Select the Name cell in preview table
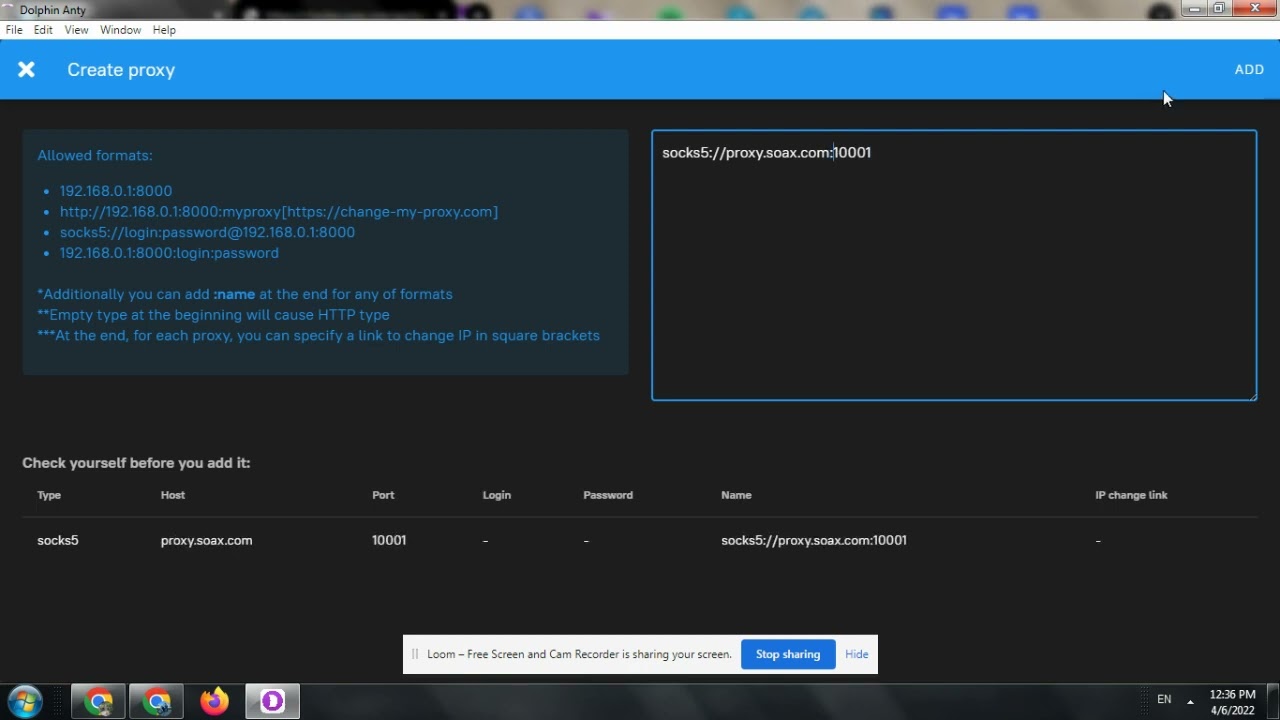The width and height of the screenshot is (1280, 720). coord(814,540)
